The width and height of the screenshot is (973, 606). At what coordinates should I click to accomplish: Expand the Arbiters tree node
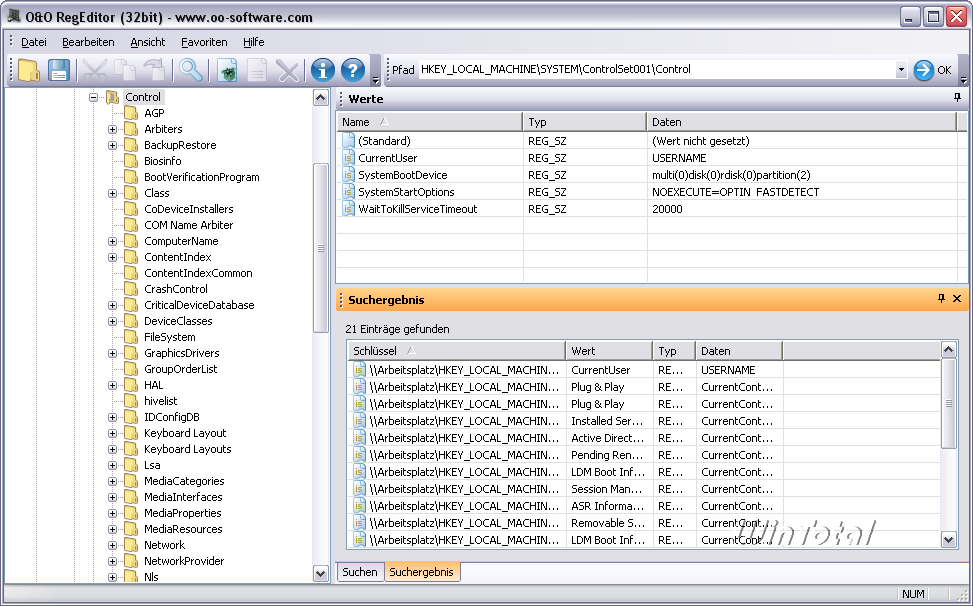click(112, 129)
